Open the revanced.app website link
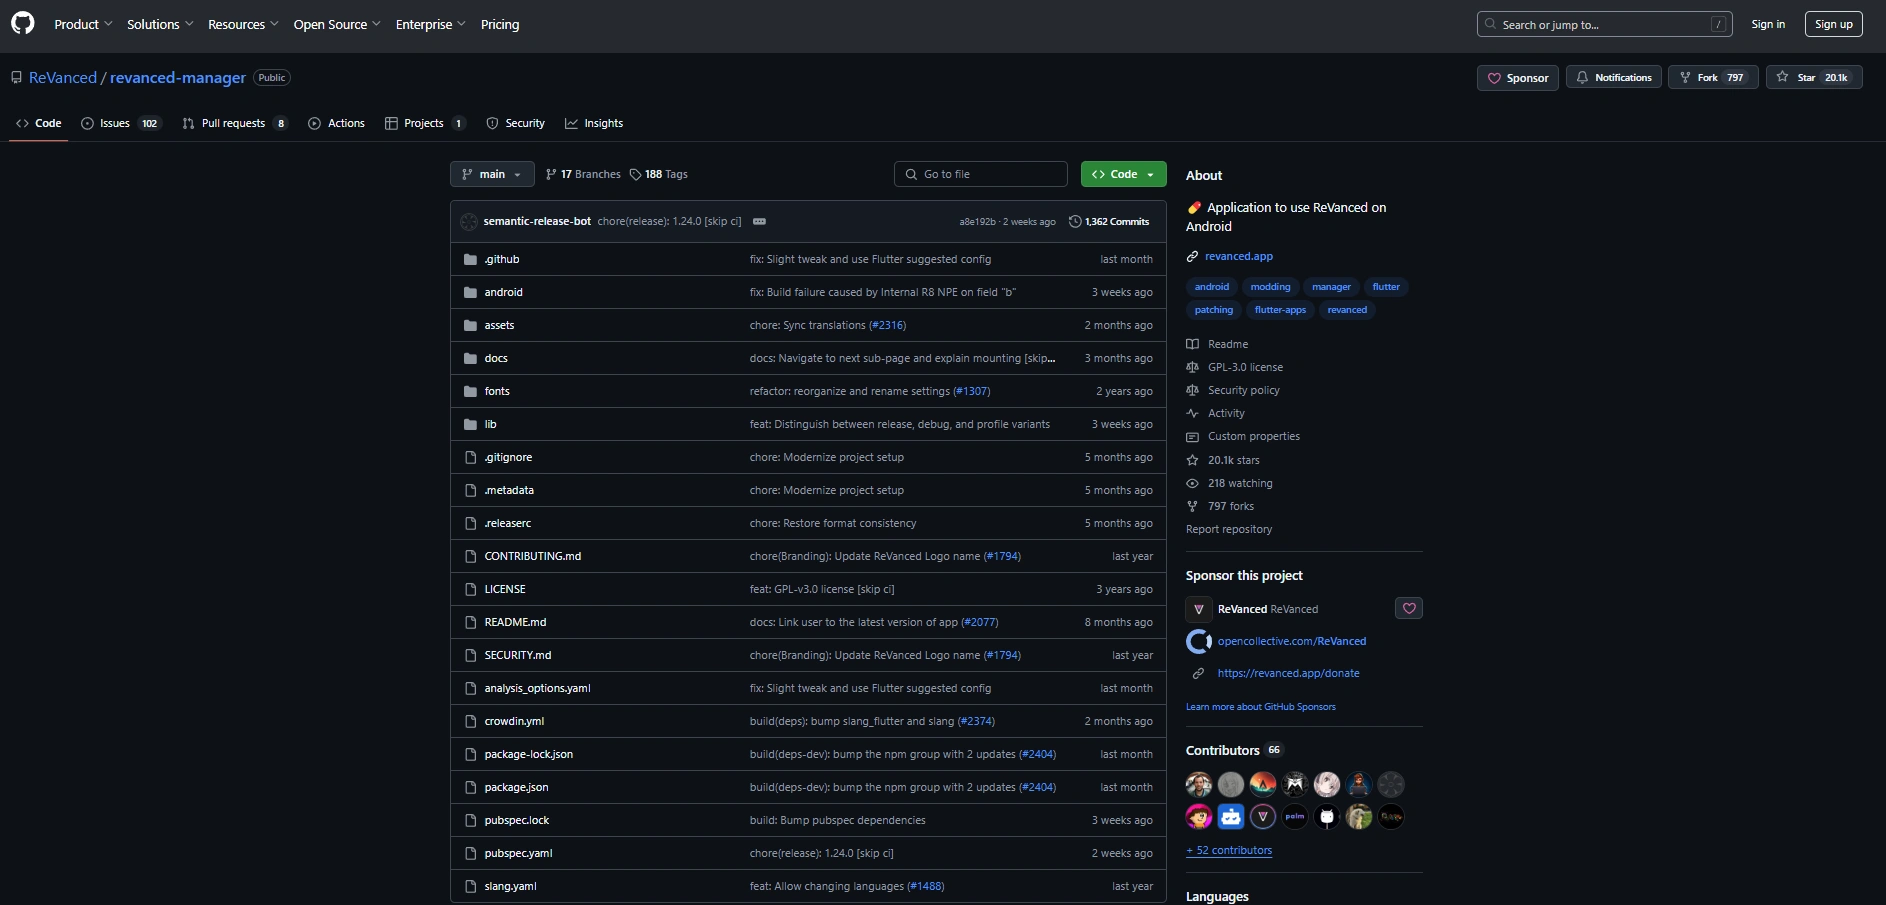Viewport: 1886px width, 905px height. (x=1239, y=256)
